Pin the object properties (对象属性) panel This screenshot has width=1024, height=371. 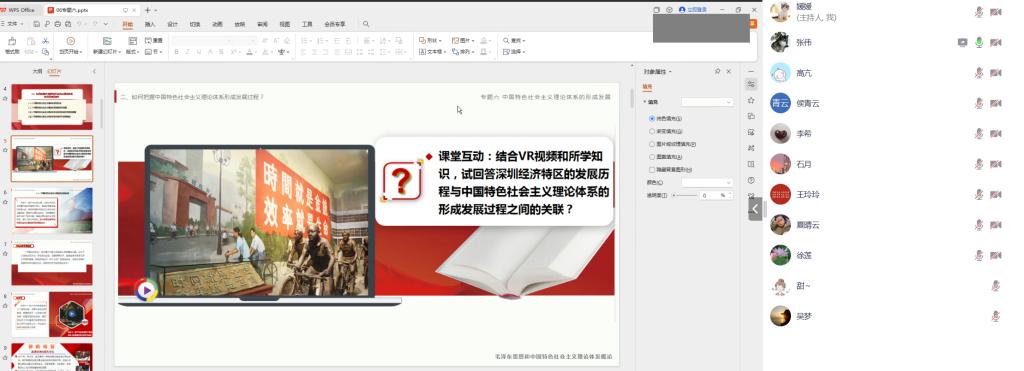coord(718,71)
